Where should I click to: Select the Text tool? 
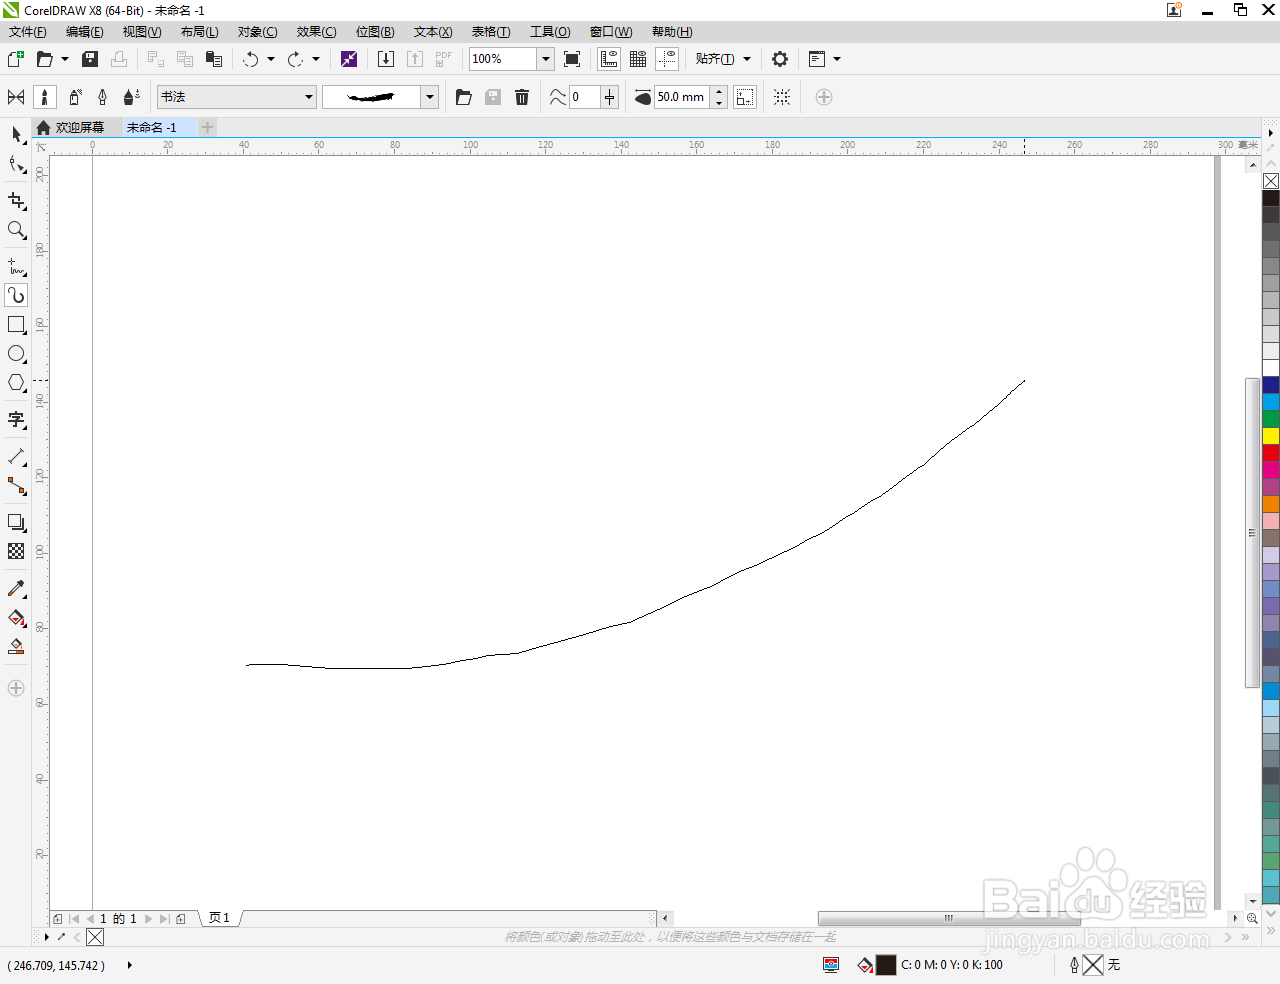[16, 420]
